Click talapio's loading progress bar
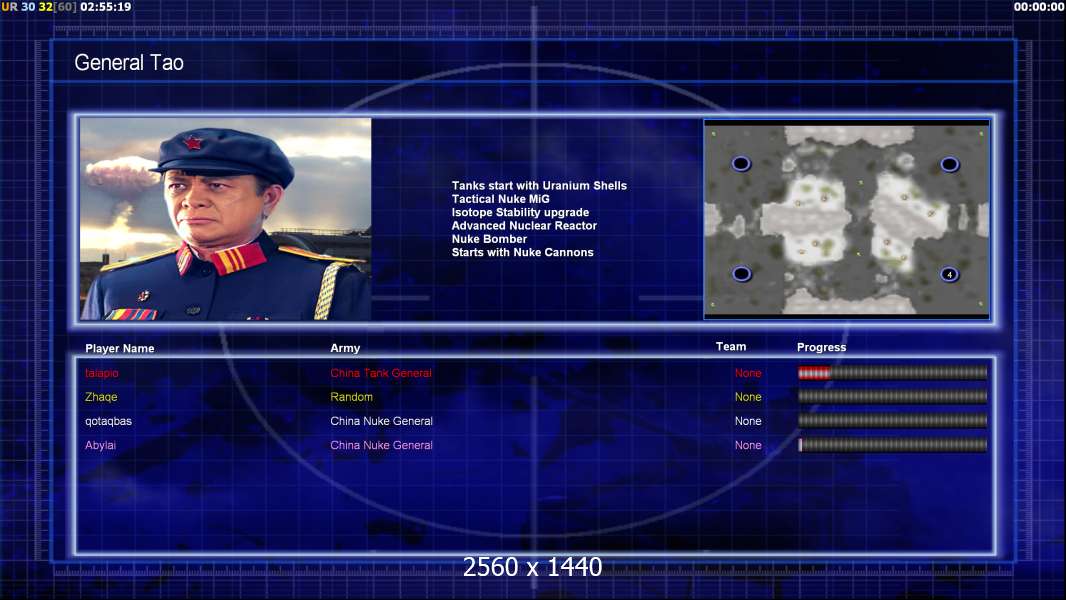This screenshot has width=1066, height=600. point(892,372)
